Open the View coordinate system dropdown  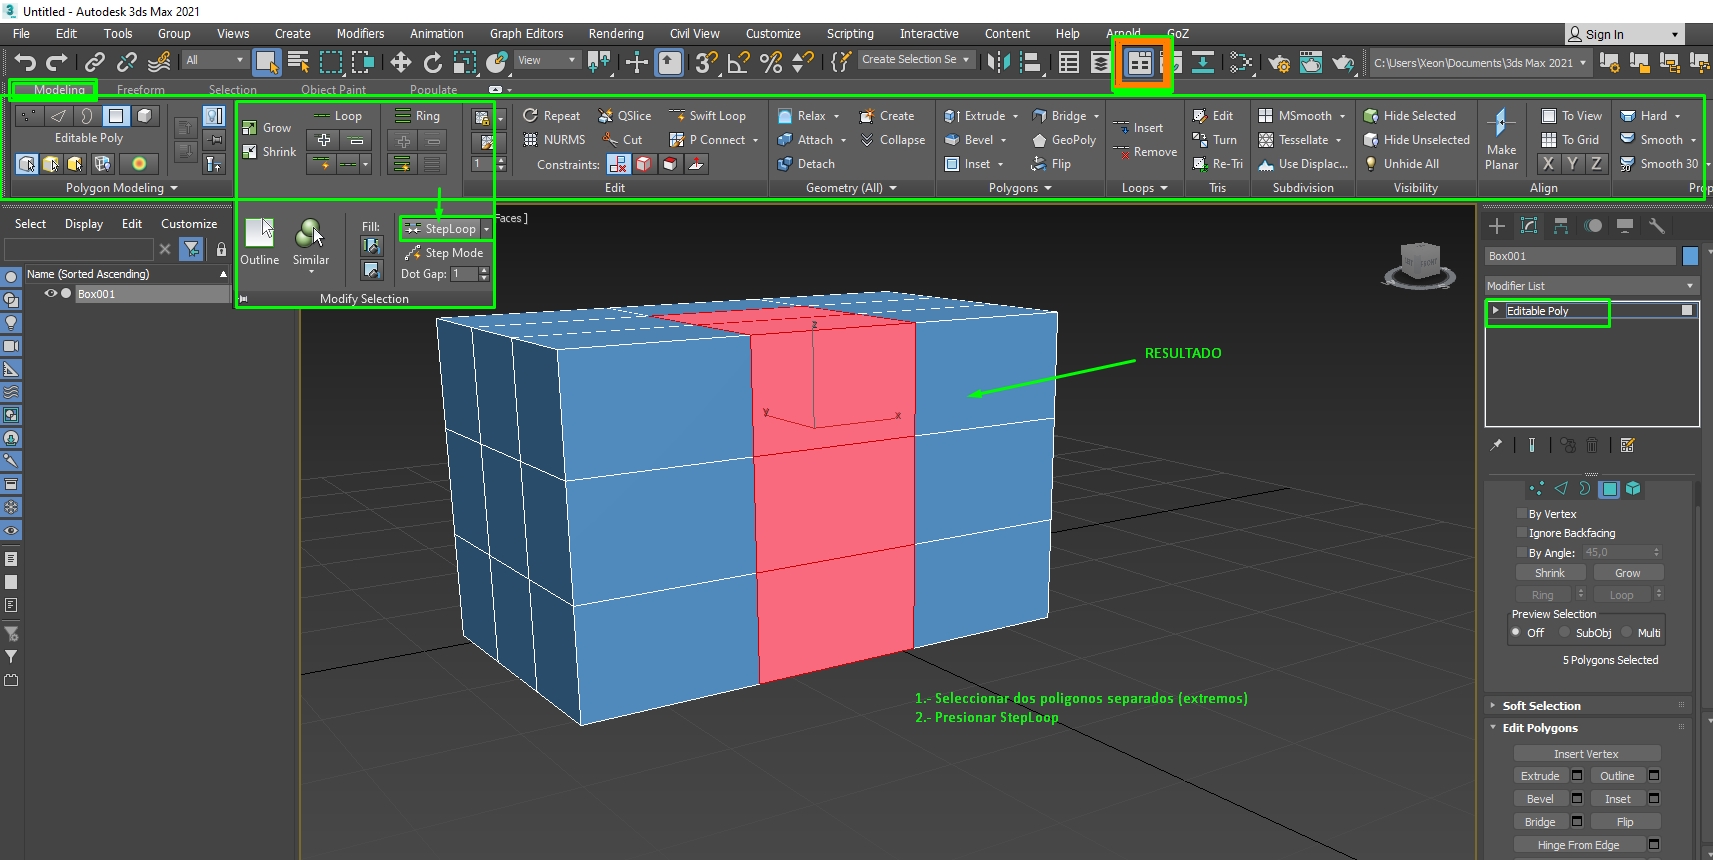click(547, 61)
